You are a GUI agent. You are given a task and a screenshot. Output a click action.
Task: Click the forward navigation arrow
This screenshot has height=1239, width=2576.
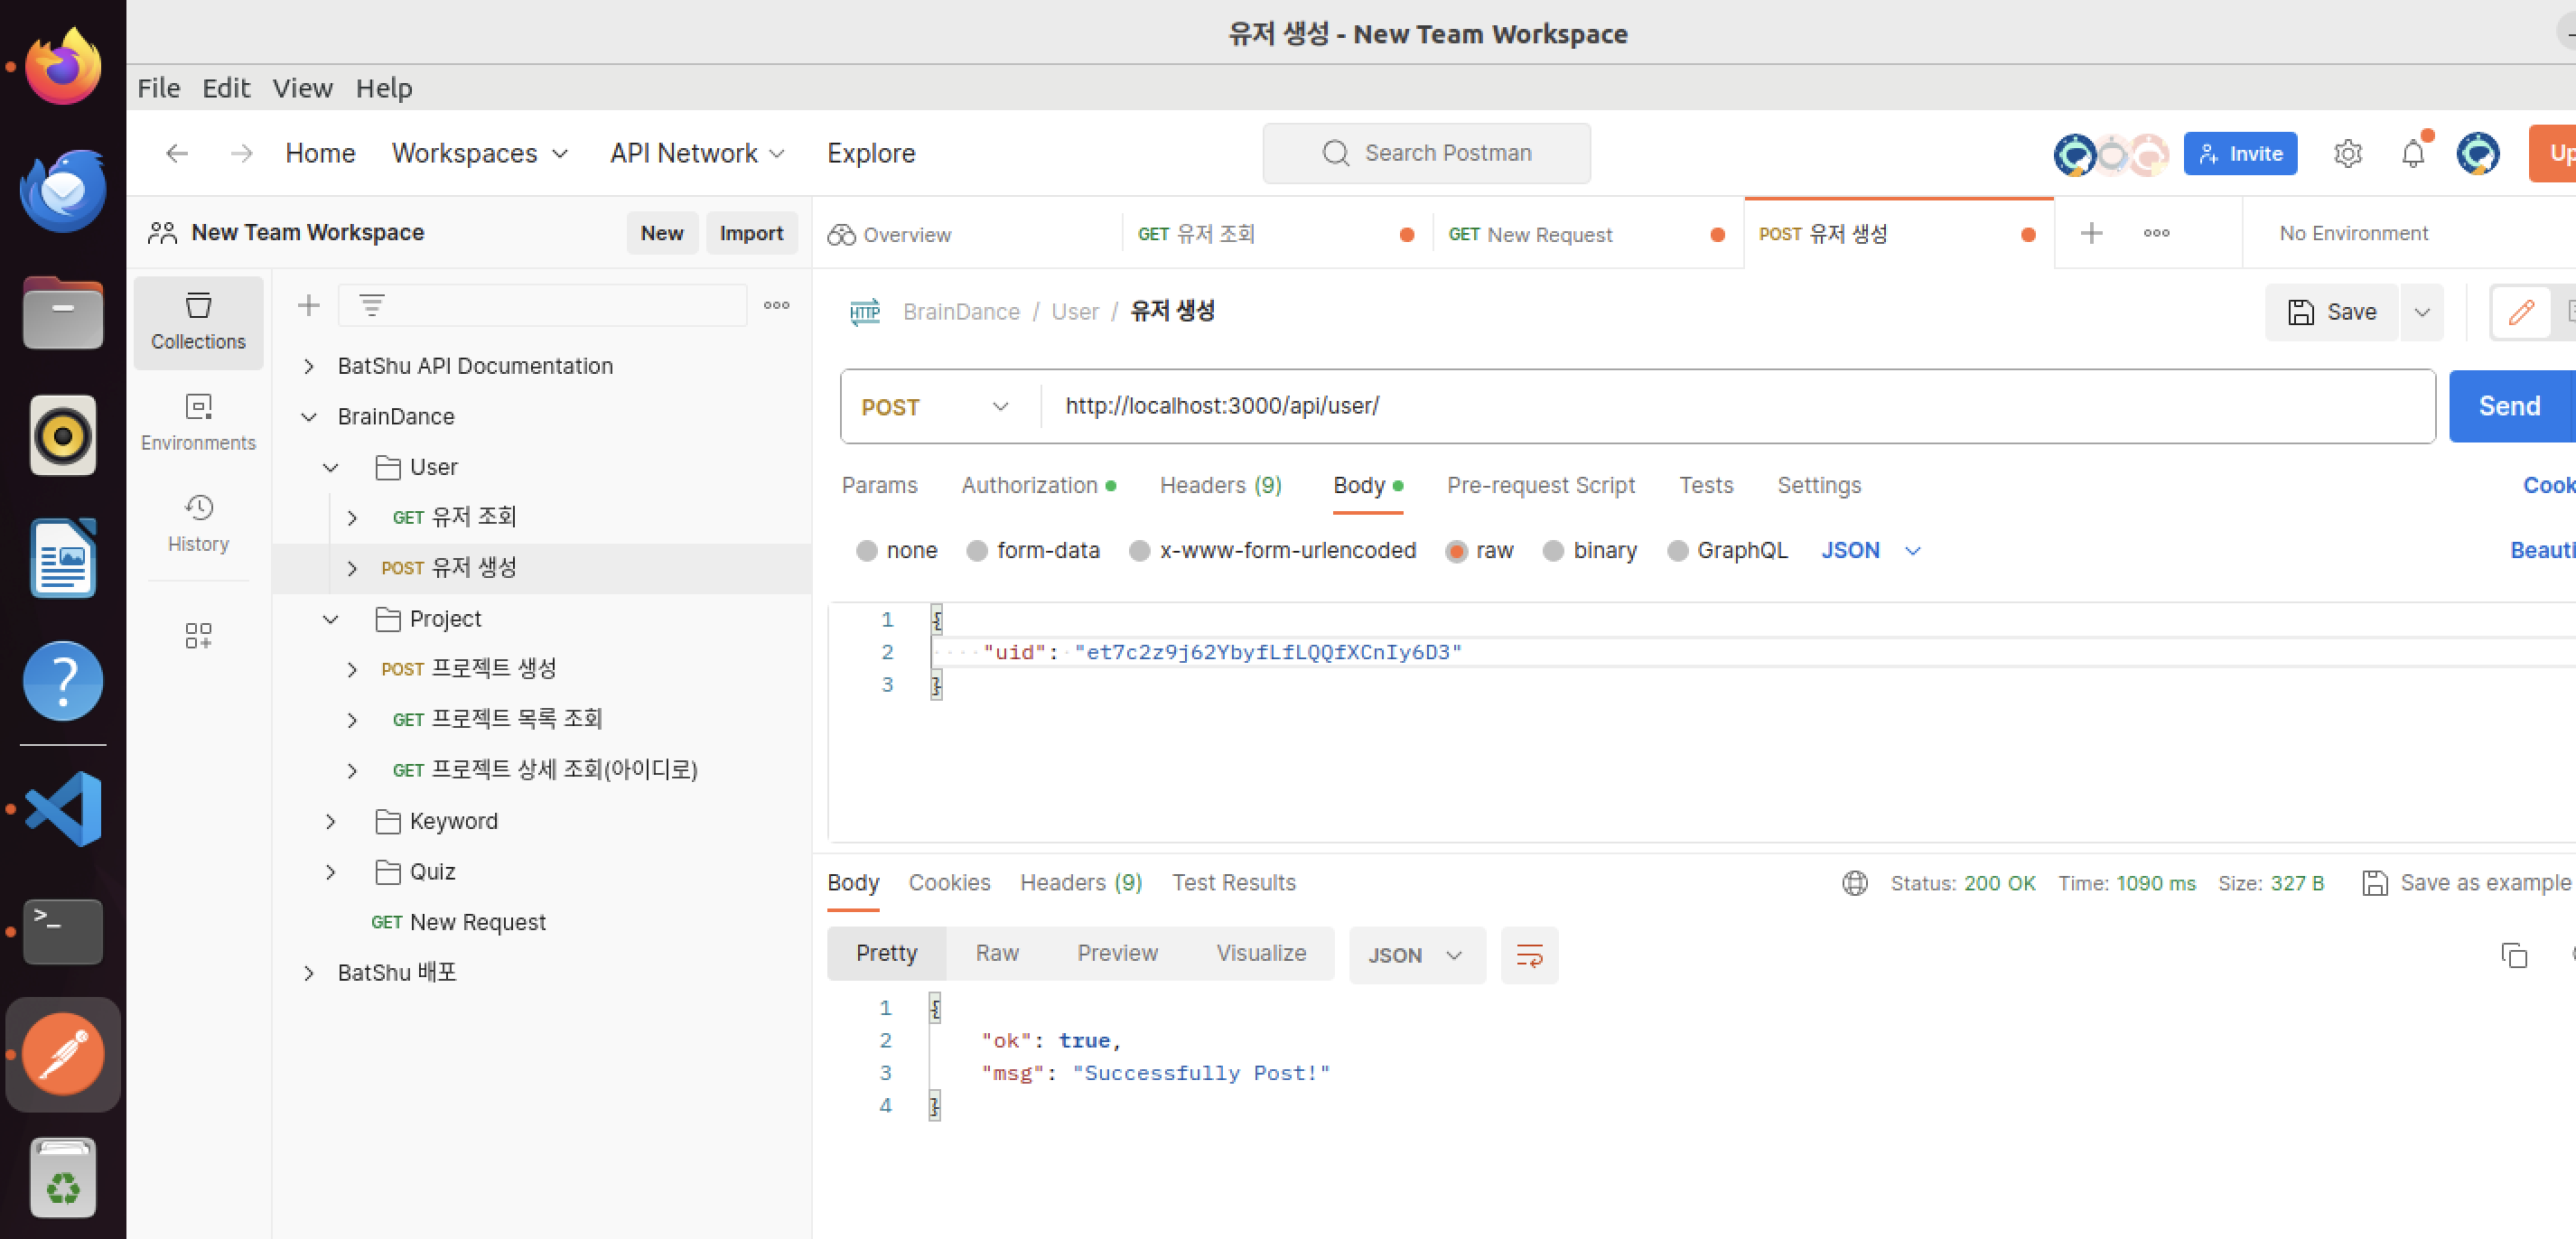241,153
